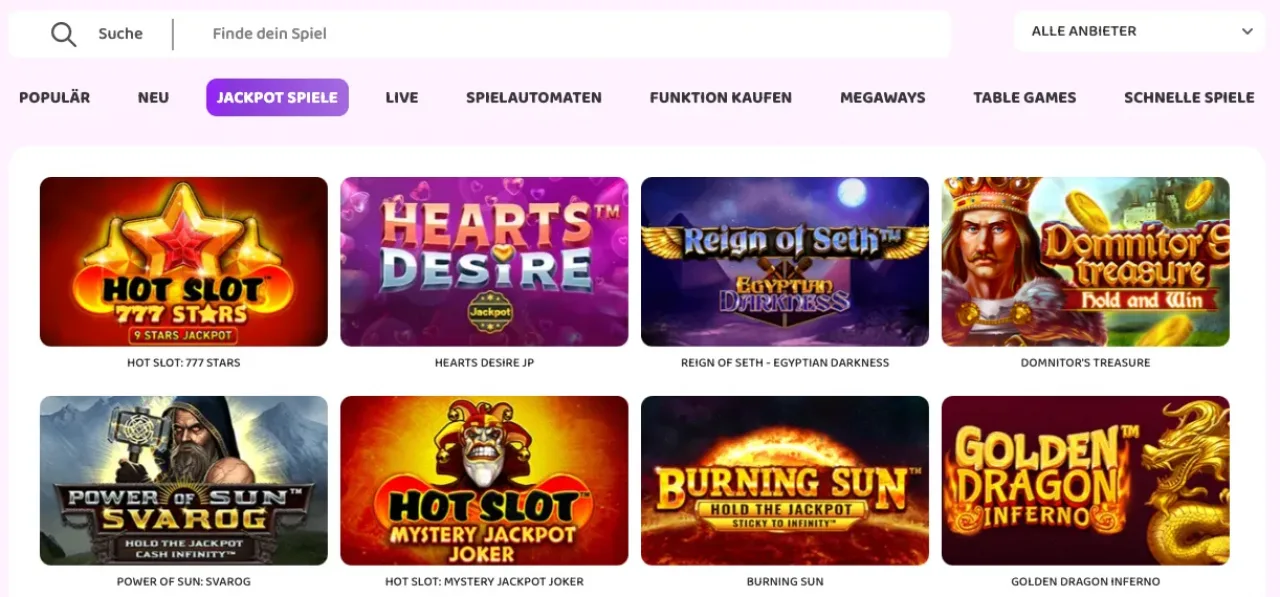
Task: Click the Jackpot Spiele active tab
Action: (277, 97)
